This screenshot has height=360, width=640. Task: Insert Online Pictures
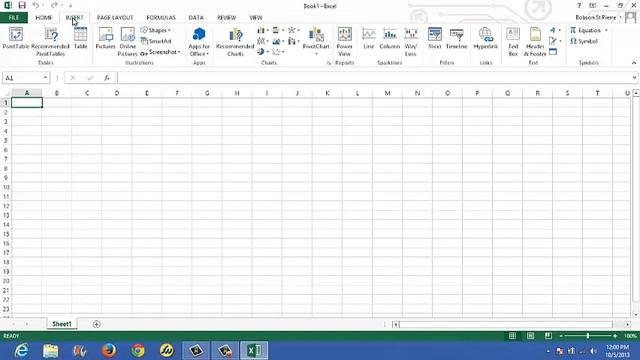pyautogui.click(x=127, y=42)
